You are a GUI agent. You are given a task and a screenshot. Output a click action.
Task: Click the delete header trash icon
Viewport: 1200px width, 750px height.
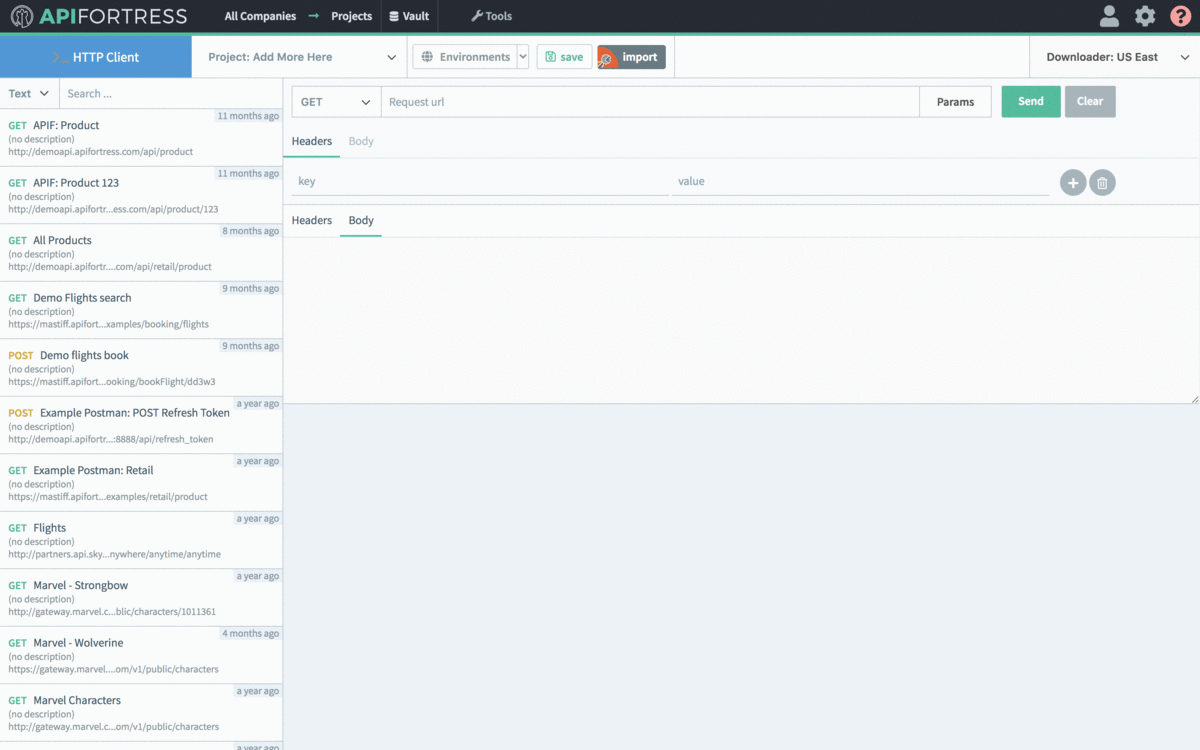pos(1102,182)
